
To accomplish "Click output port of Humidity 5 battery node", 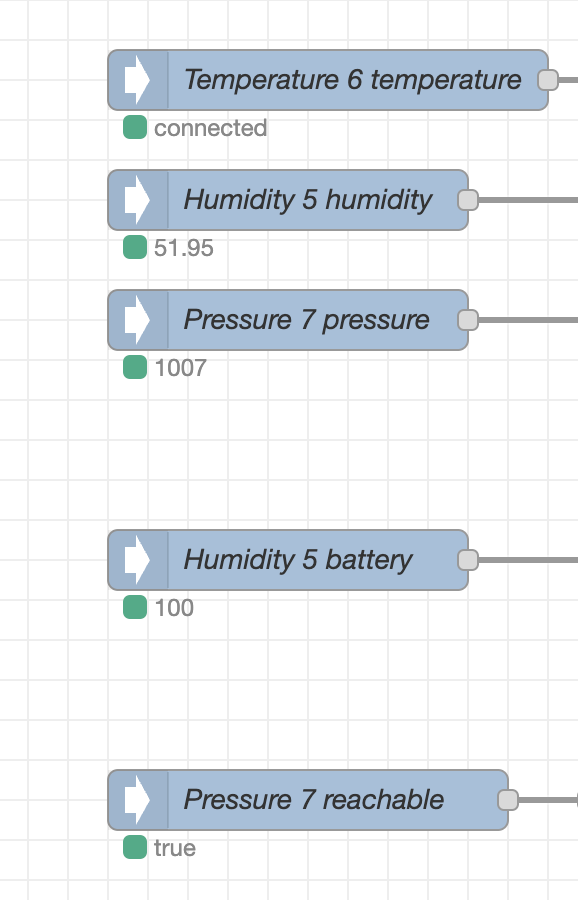I will (x=468, y=560).
